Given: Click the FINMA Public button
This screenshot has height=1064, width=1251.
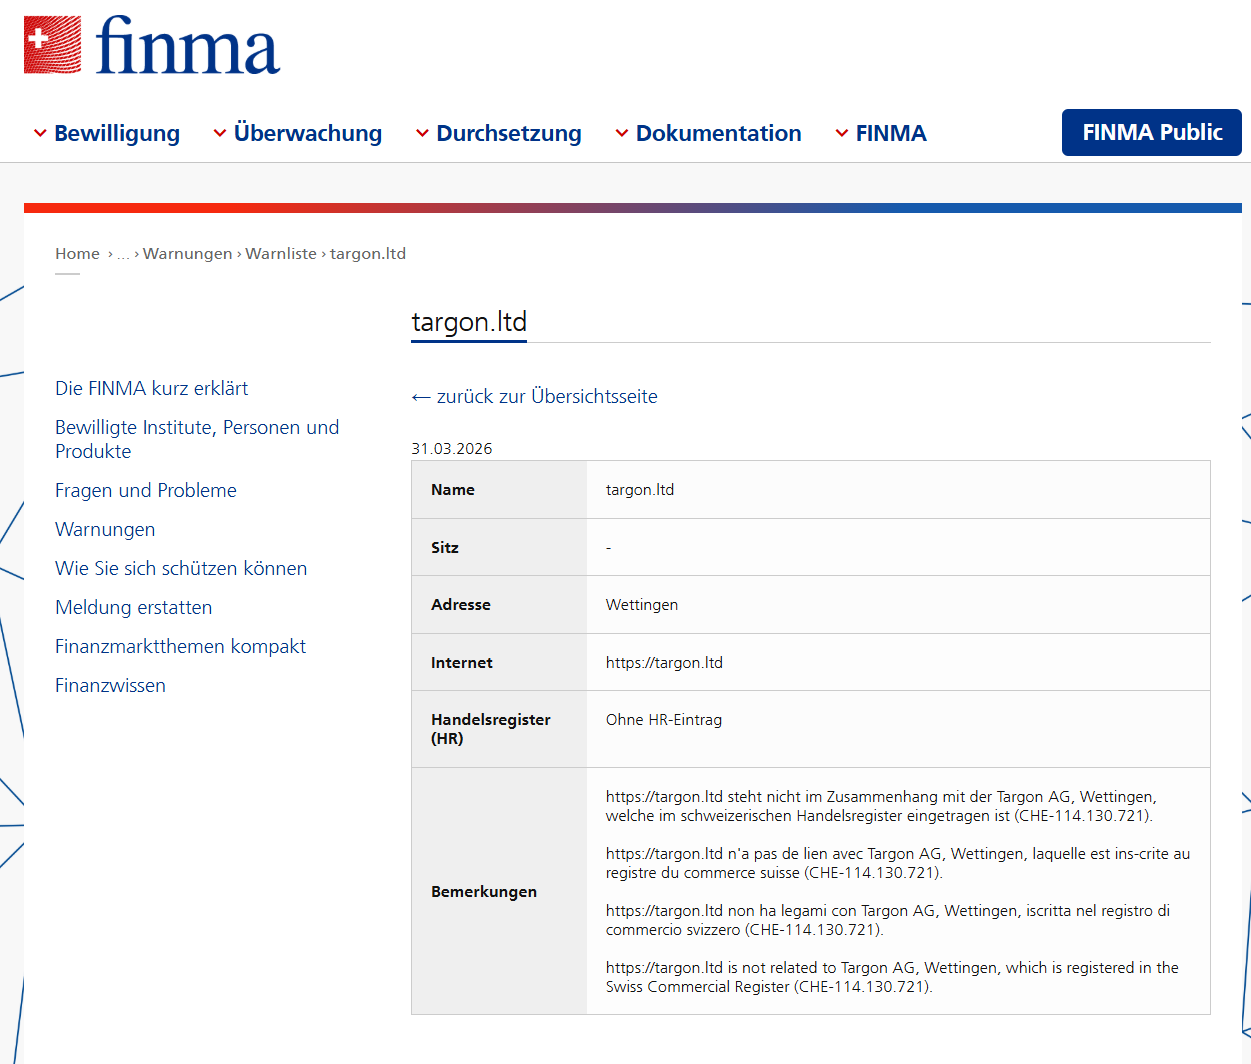Looking at the screenshot, I should [x=1152, y=132].
